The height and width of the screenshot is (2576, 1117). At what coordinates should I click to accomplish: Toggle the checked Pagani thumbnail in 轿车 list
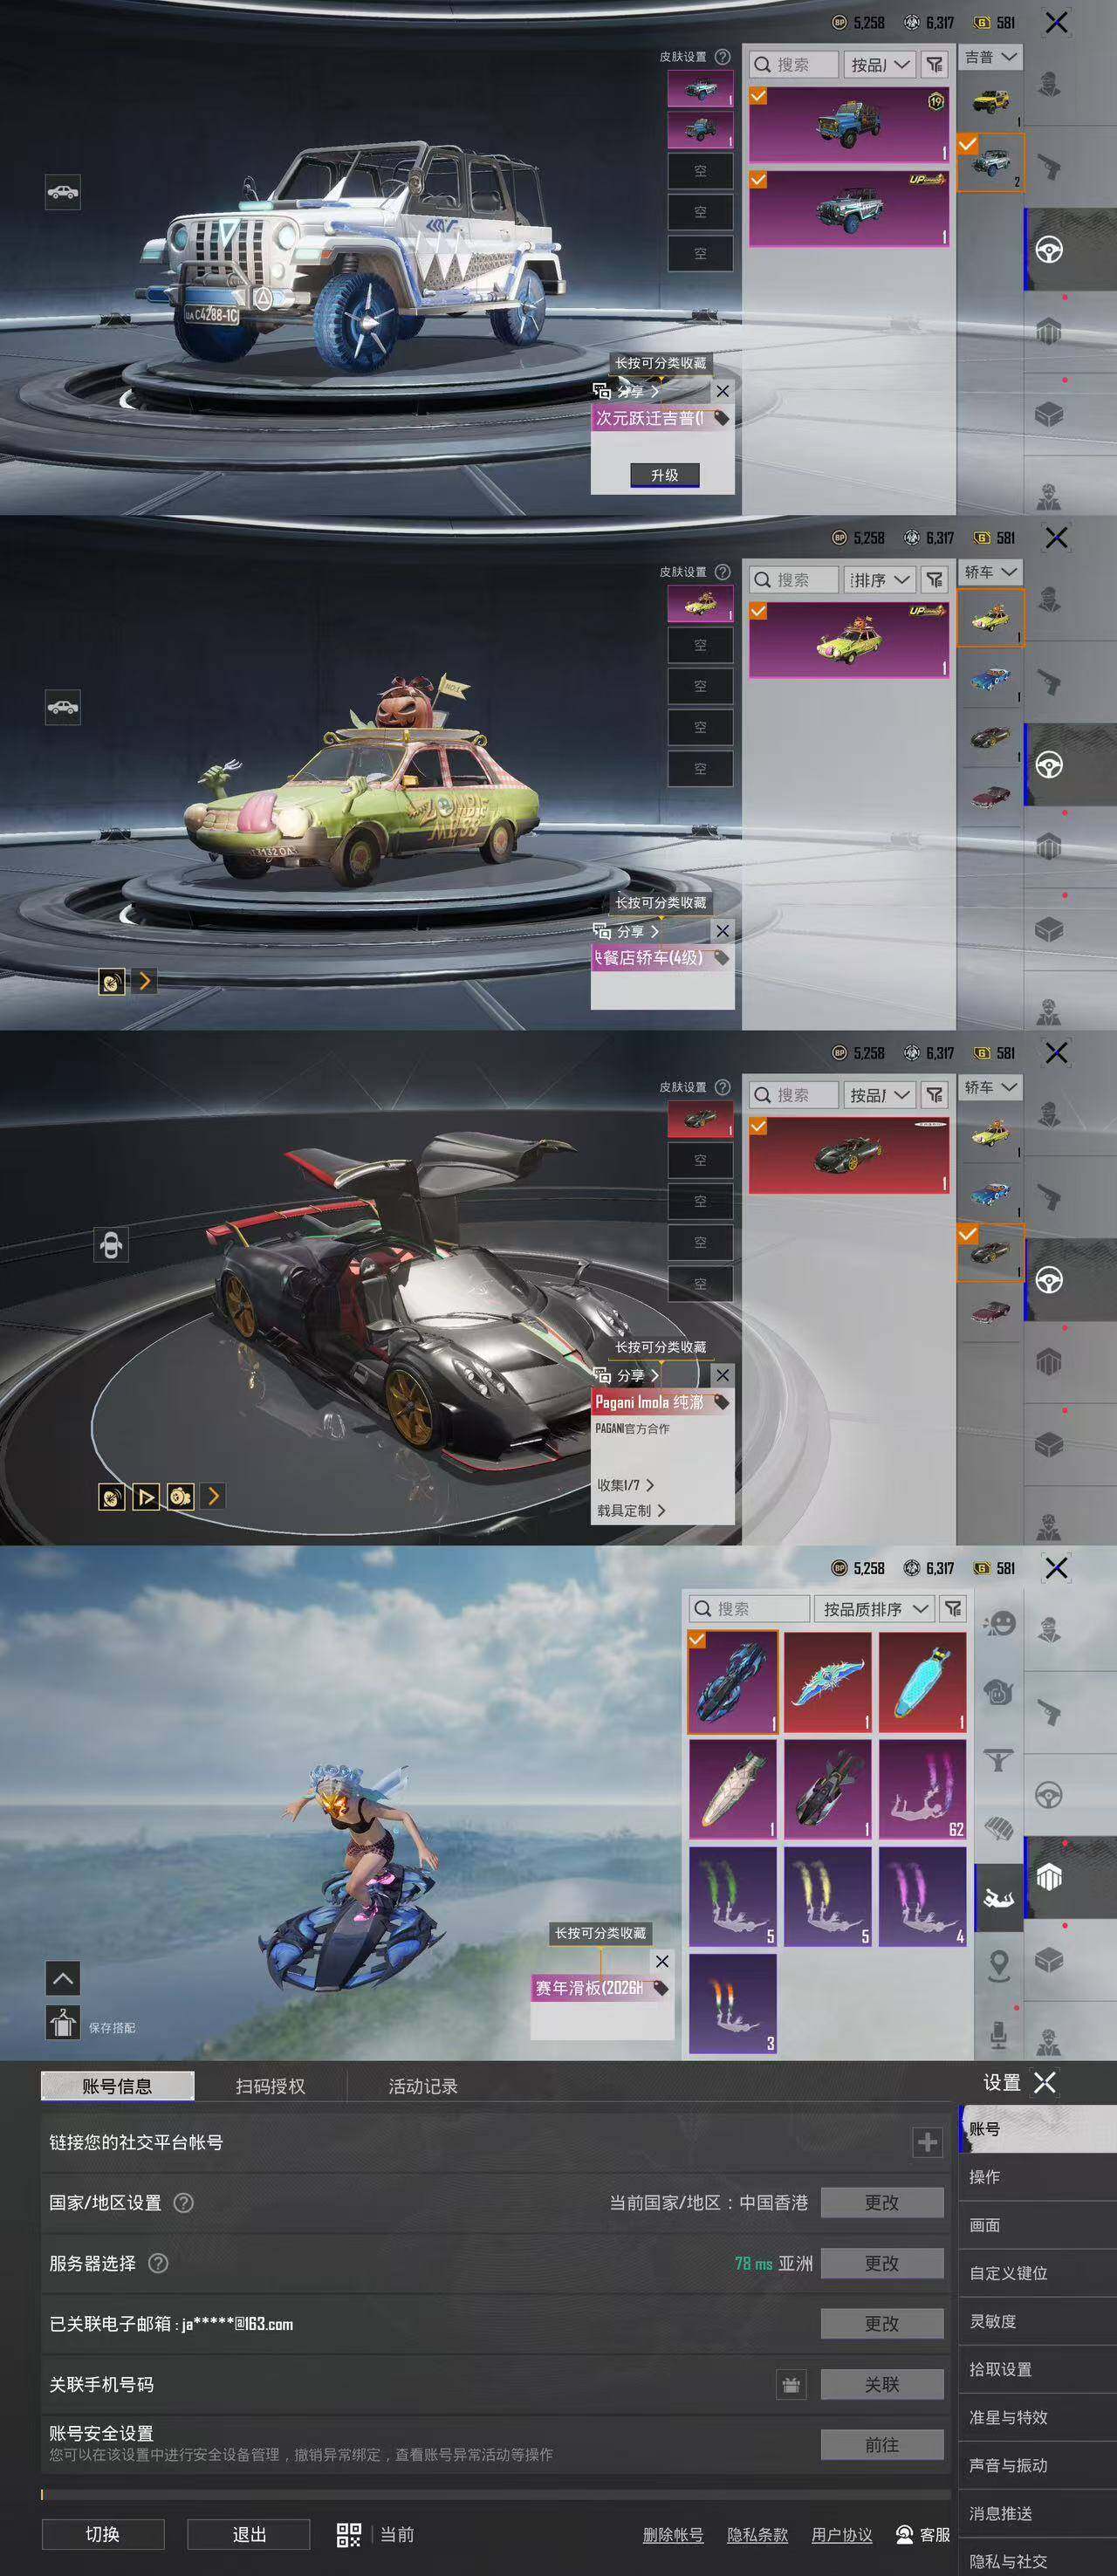(x=990, y=1252)
